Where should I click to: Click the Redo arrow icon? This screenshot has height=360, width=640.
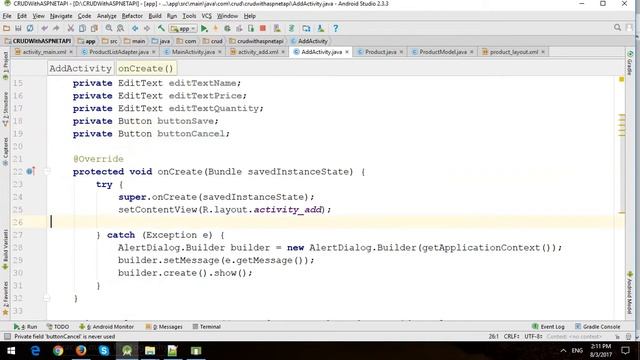tap(56, 28)
